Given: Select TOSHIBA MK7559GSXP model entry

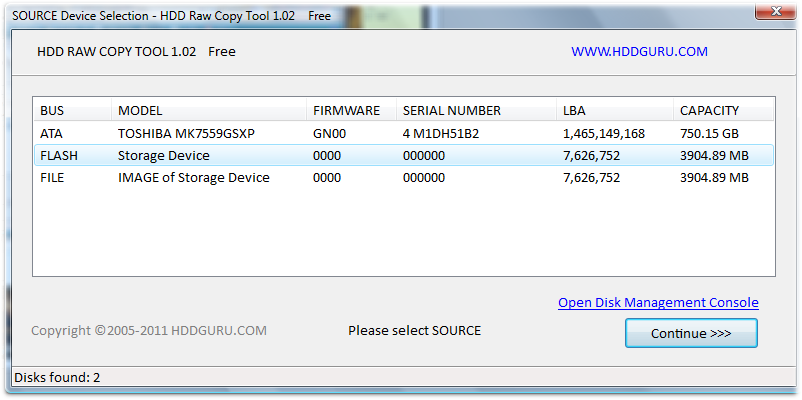Looking at the screenshot, I should pyautogui.click(x=186, y=134).
